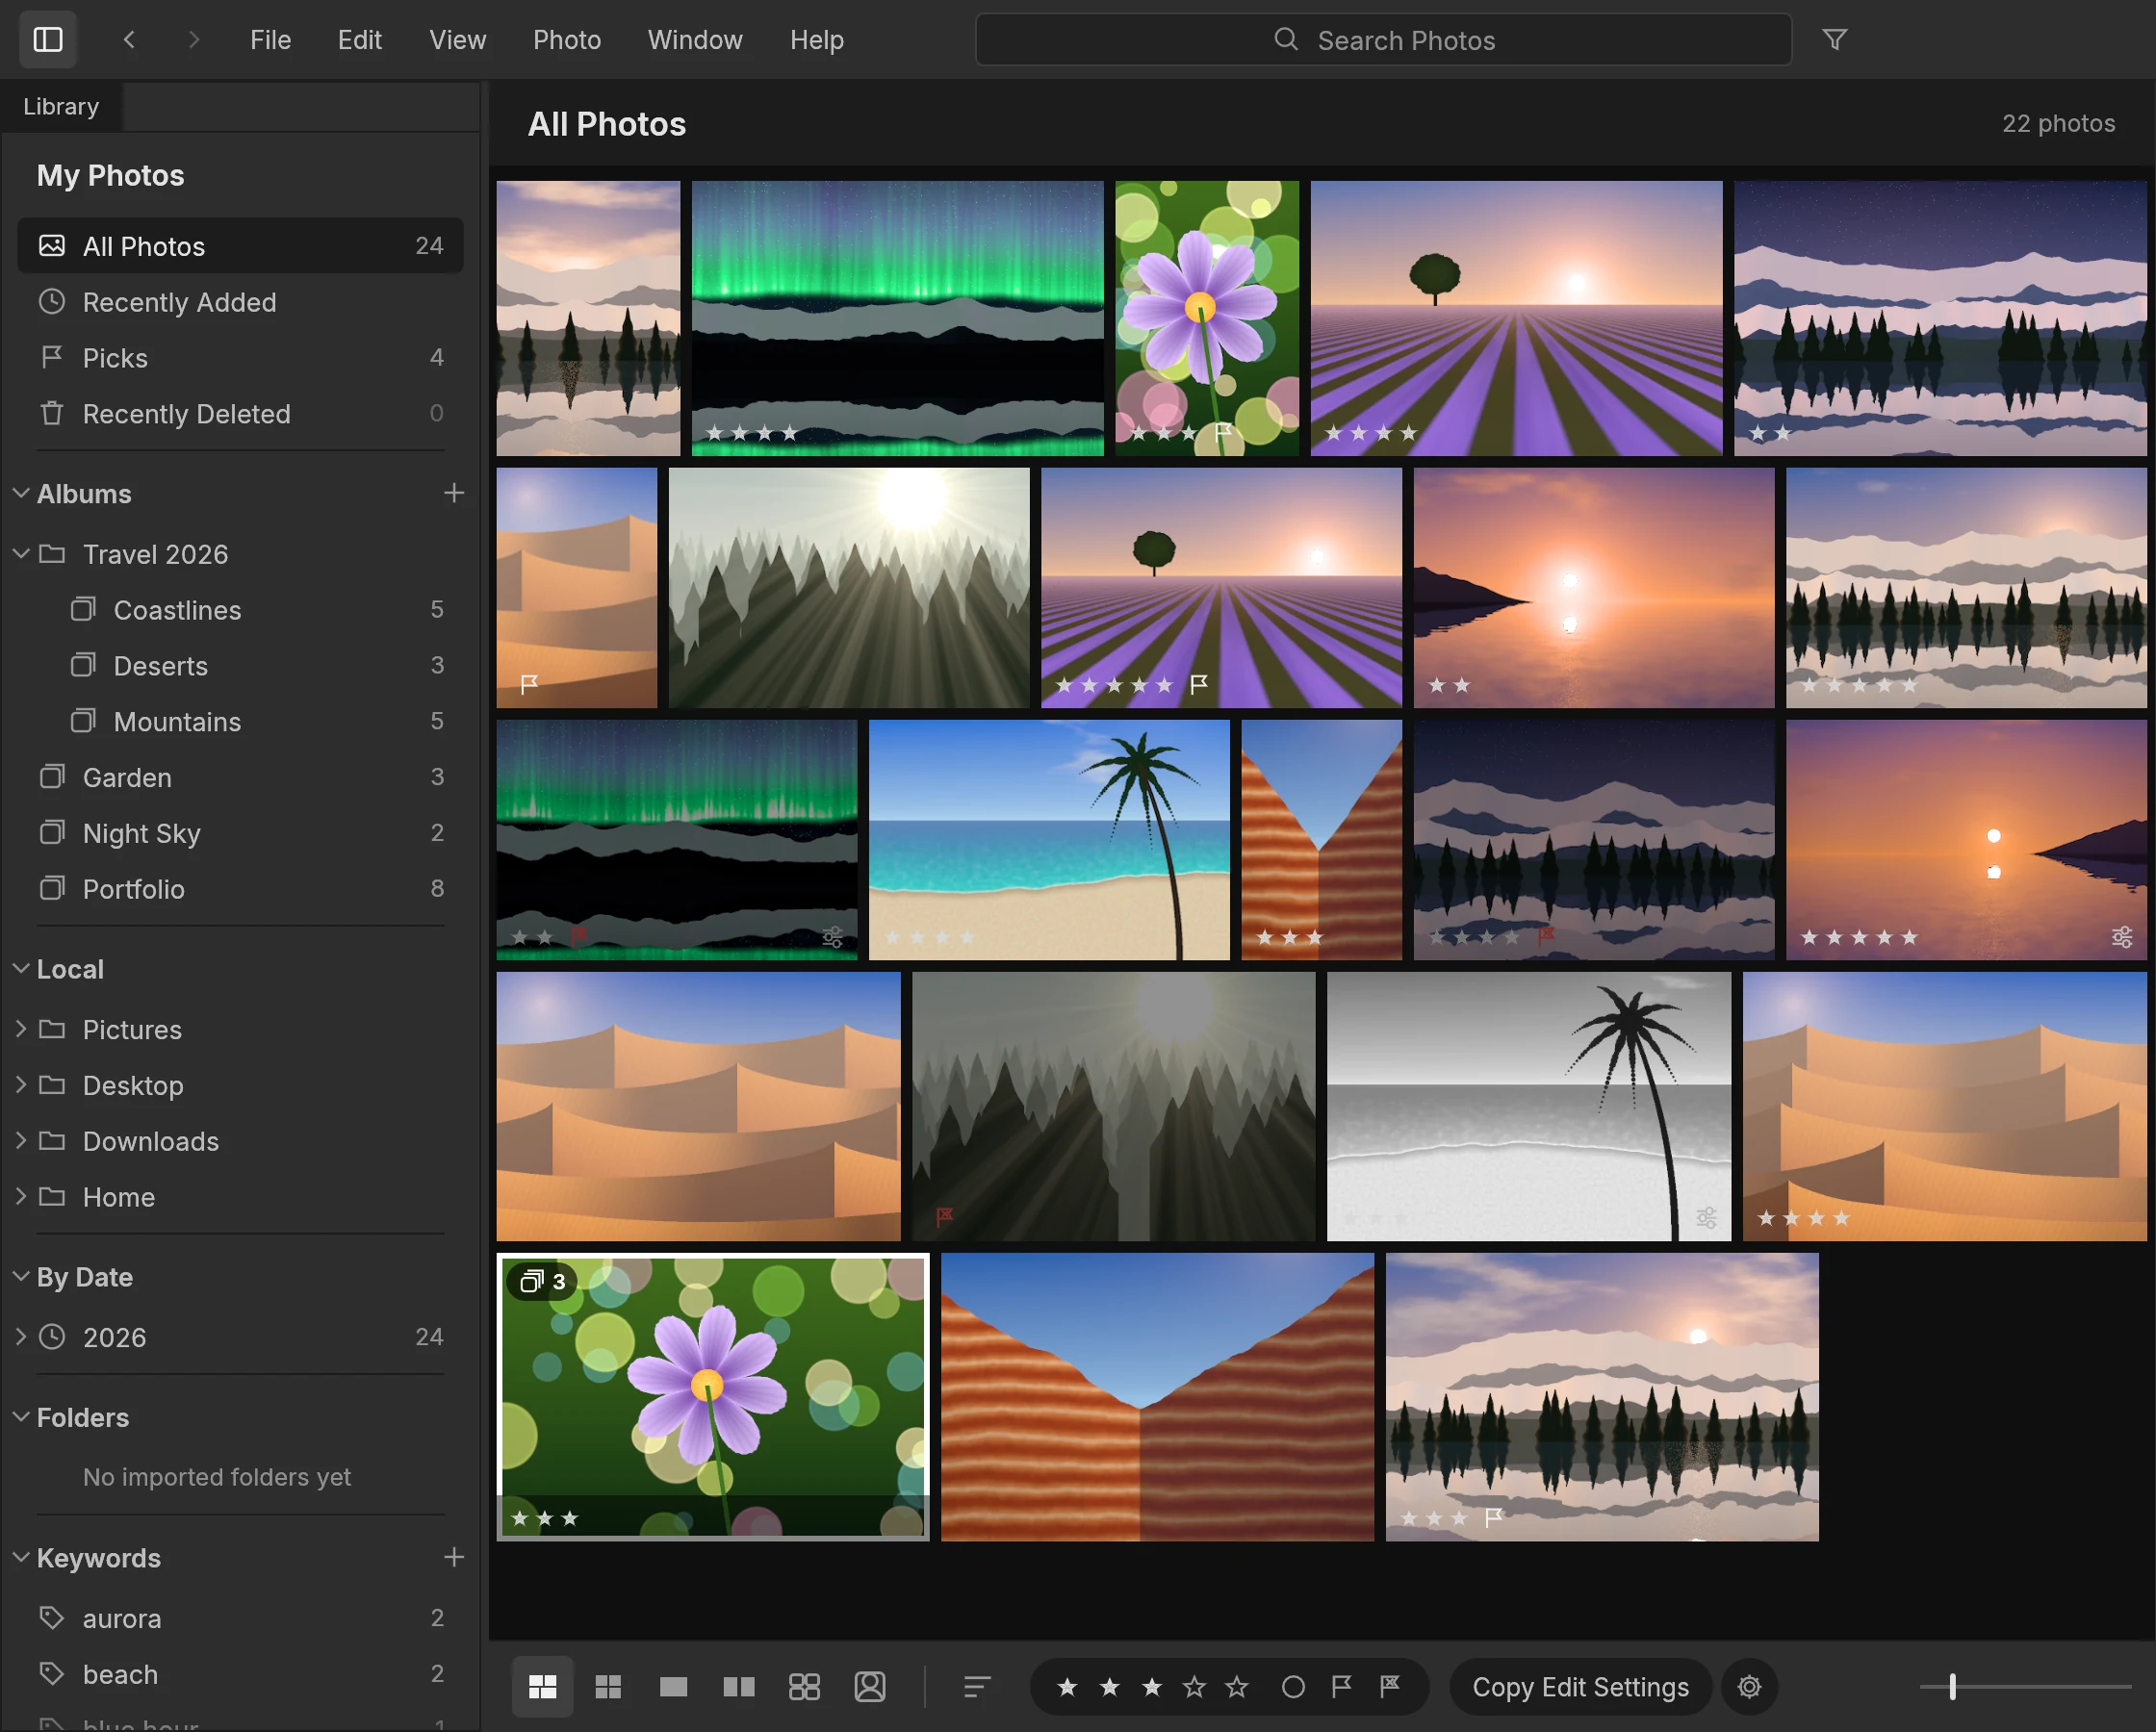Viewport: 2156px width, 1732px height.
Task: Set rating to one star
Action: click(1067, 1687)
